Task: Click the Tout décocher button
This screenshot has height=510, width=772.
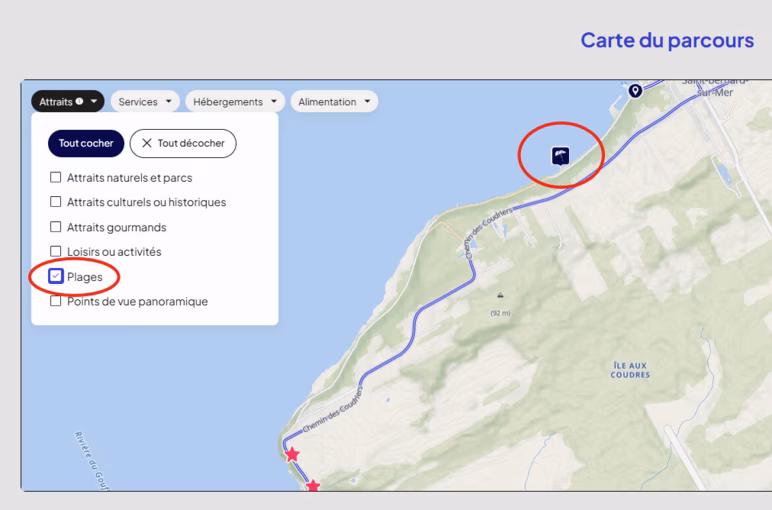Action: 183,143
